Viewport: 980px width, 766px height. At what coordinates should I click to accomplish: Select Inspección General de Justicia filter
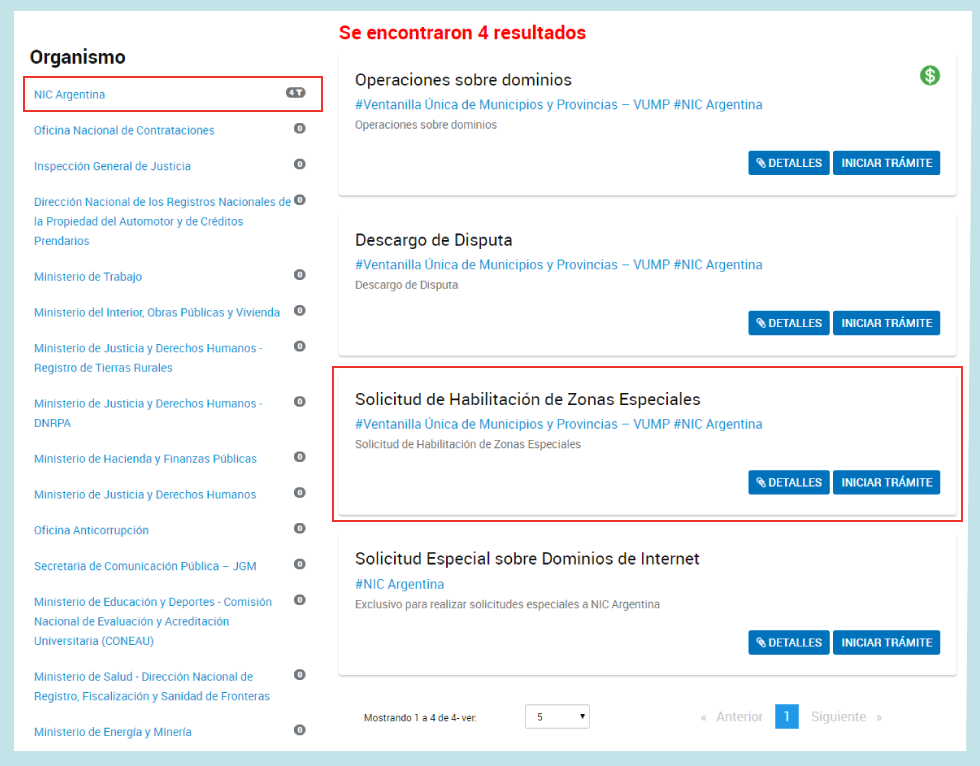coord(112,166)
